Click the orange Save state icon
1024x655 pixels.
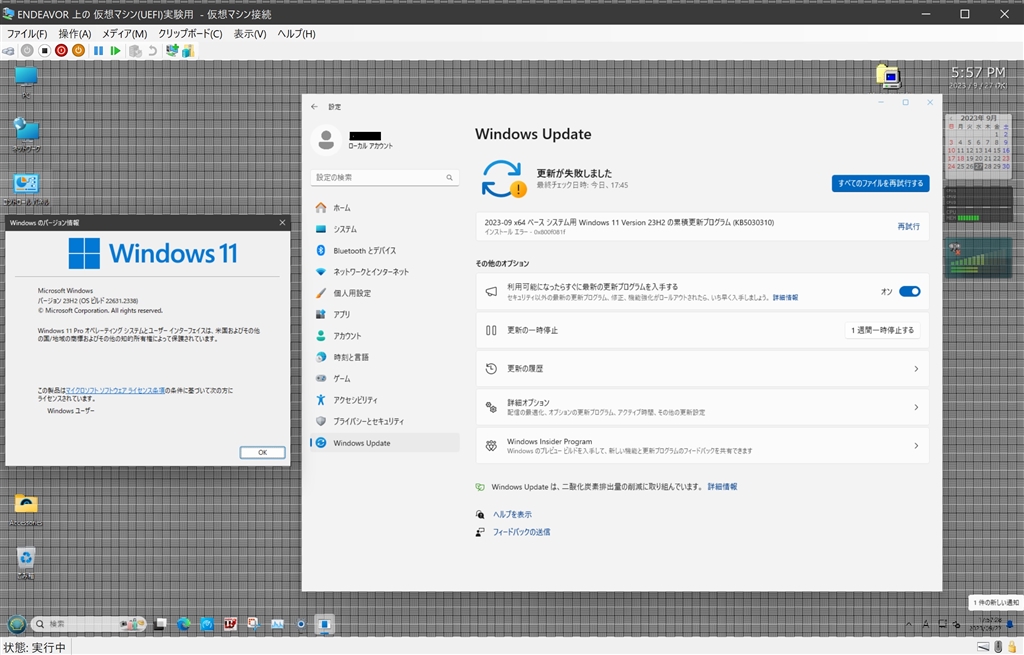[x=78, y=51]
